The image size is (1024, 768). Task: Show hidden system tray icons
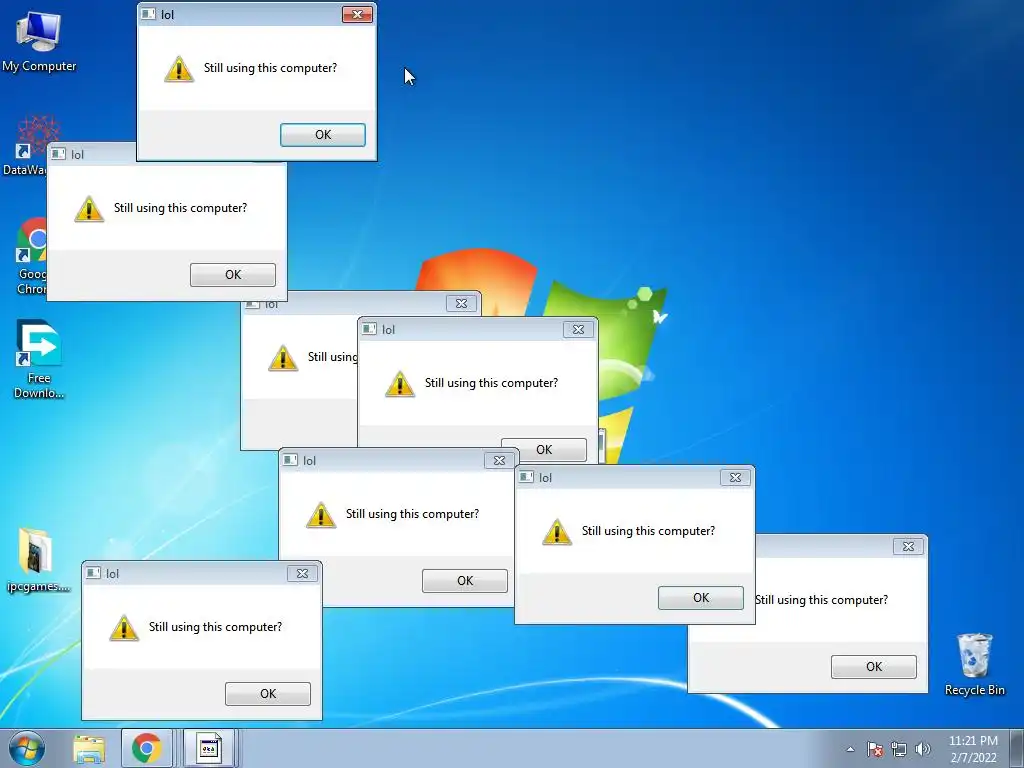[x=850, y=749]
